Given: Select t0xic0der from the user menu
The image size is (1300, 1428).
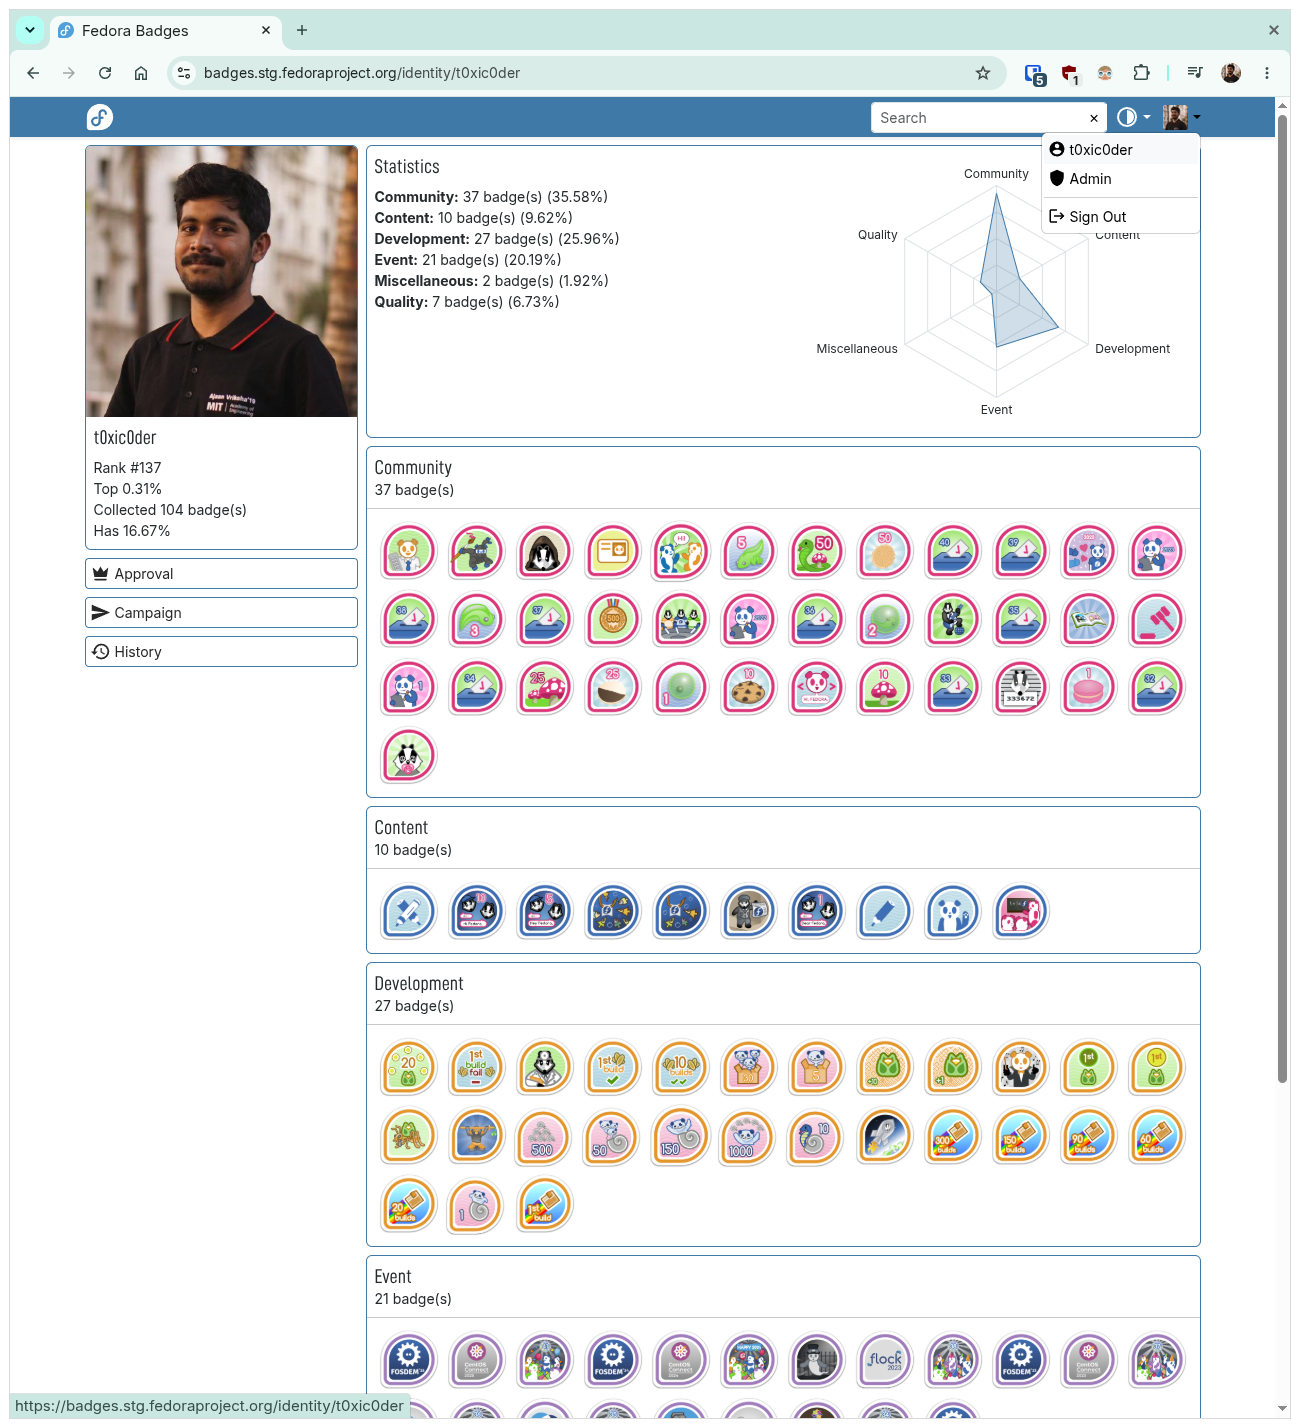Looking at the screenshot, I should (x=1120, y=150).
